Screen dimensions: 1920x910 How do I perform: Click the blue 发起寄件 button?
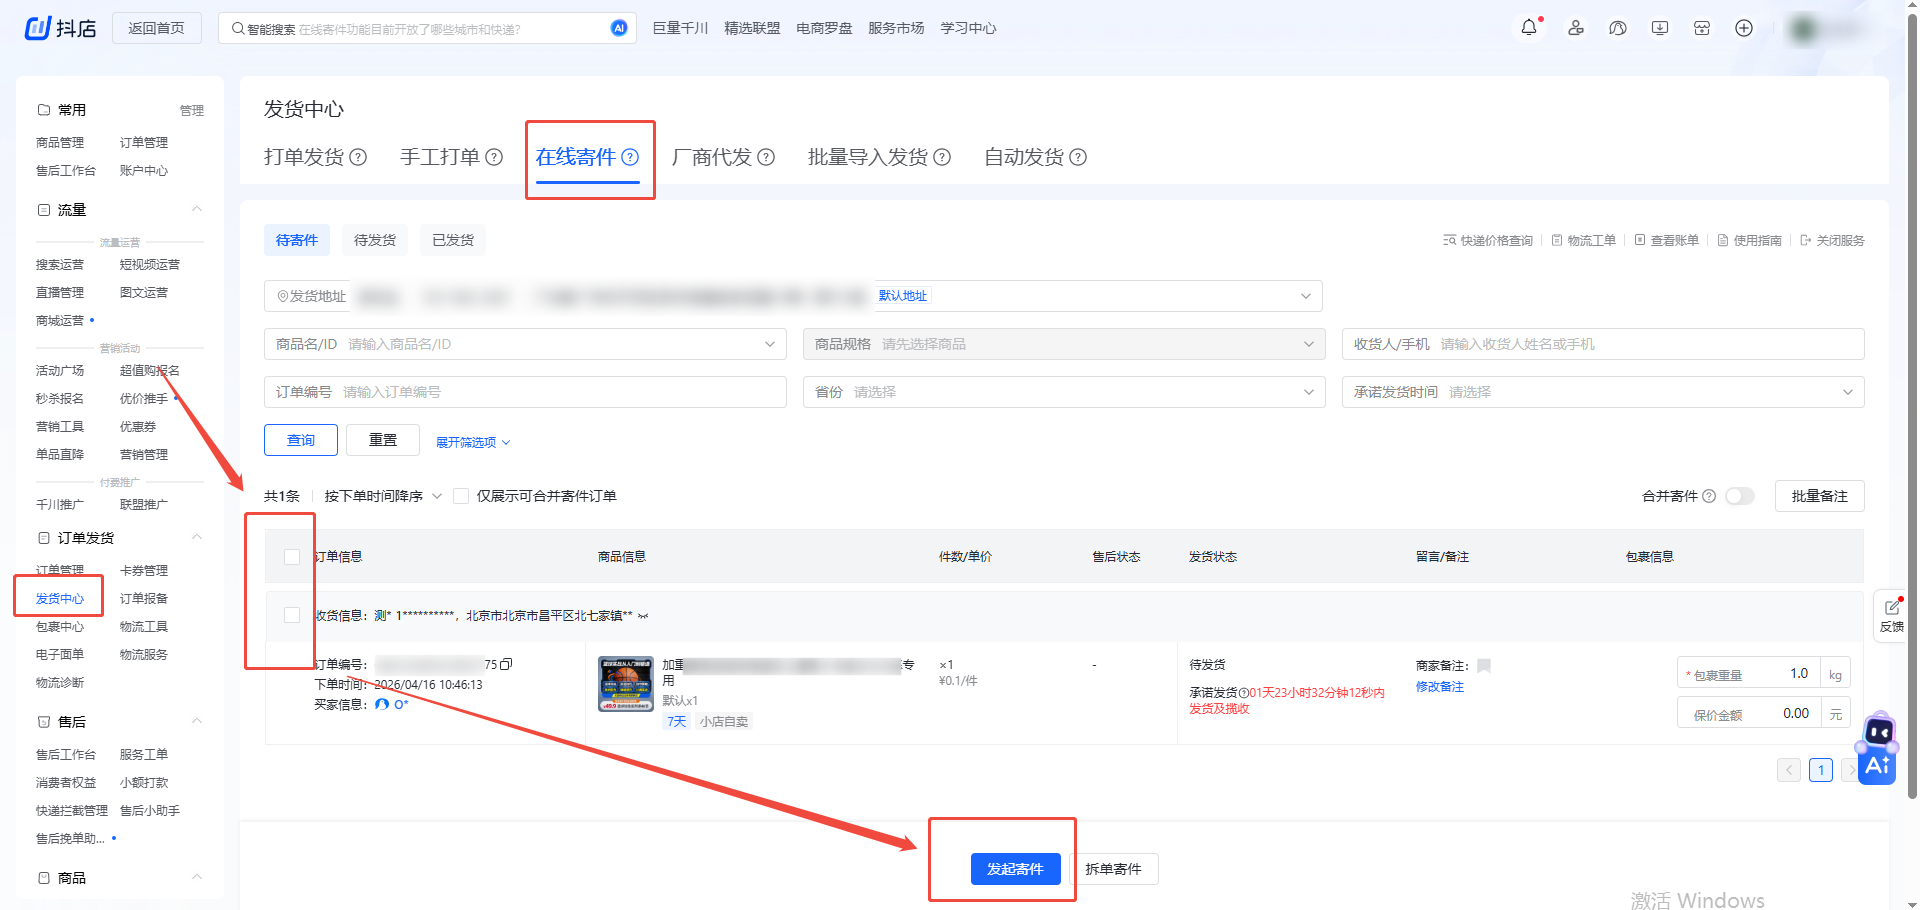pyautogui.click(x=1014, y=869)
